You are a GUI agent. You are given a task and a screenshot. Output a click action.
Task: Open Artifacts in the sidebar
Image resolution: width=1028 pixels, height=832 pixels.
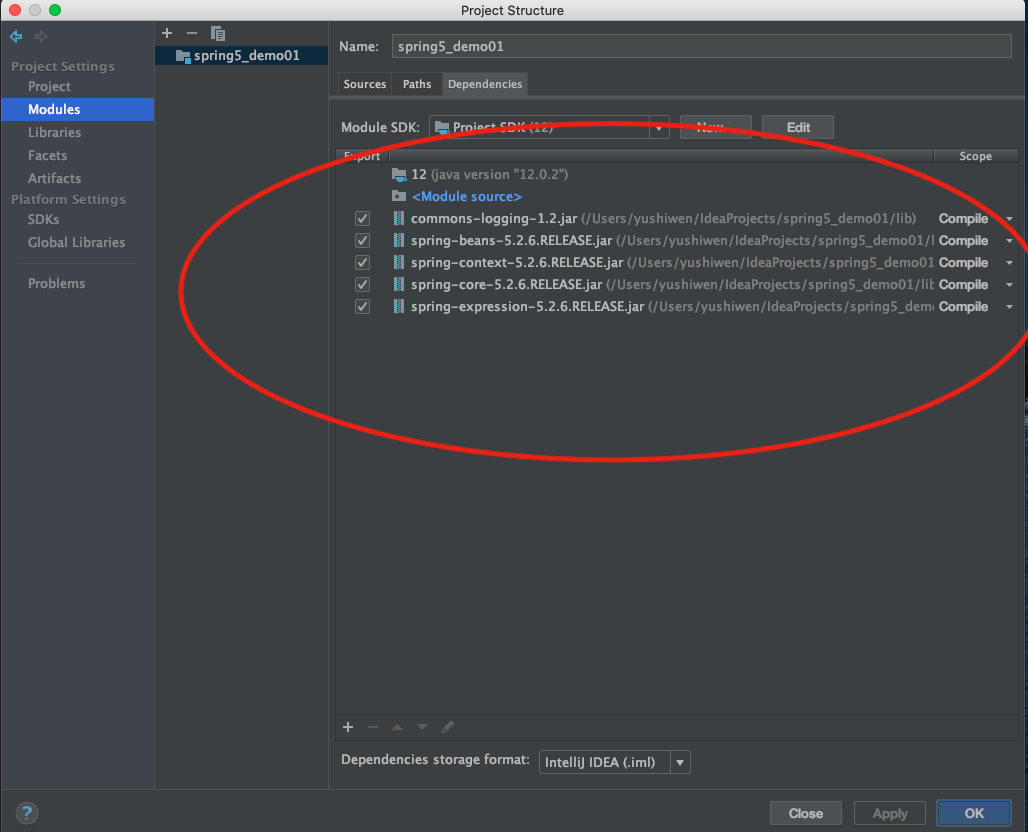[54, 178]
